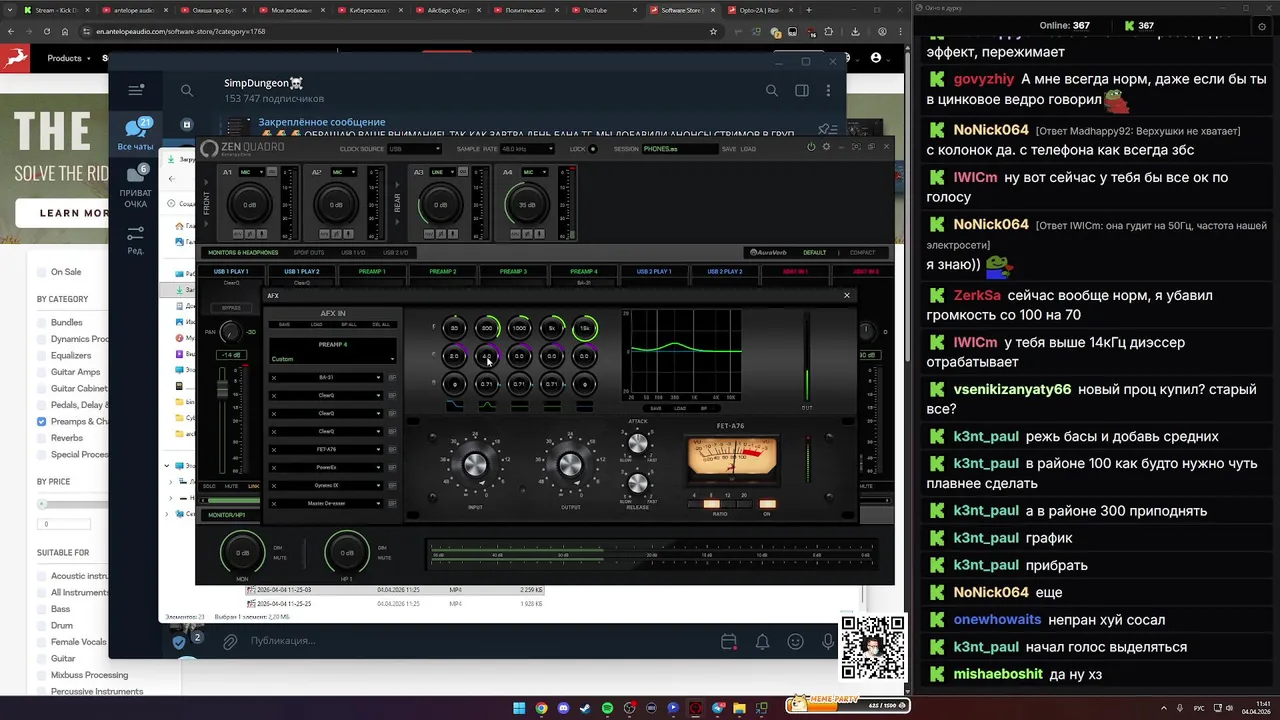Open the Custom preset dropdown in AFX

(x=333, y=359)
